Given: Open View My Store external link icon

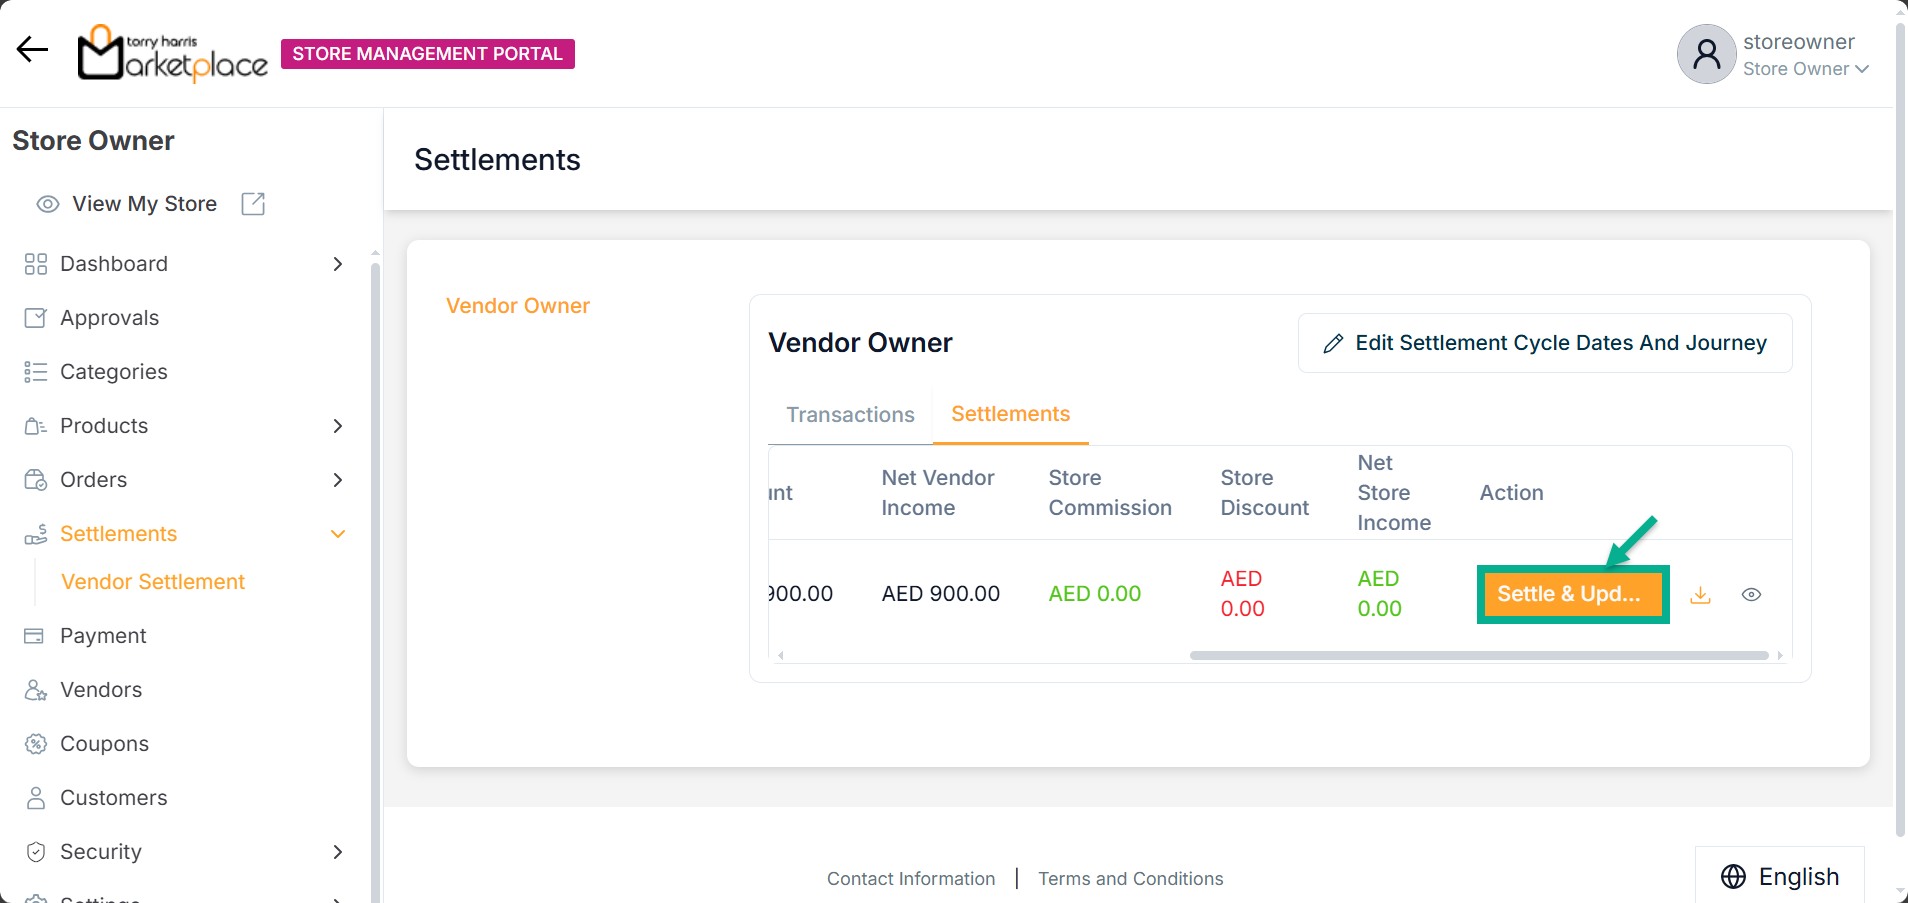Looking at the screenshot, I should [253, 204].
